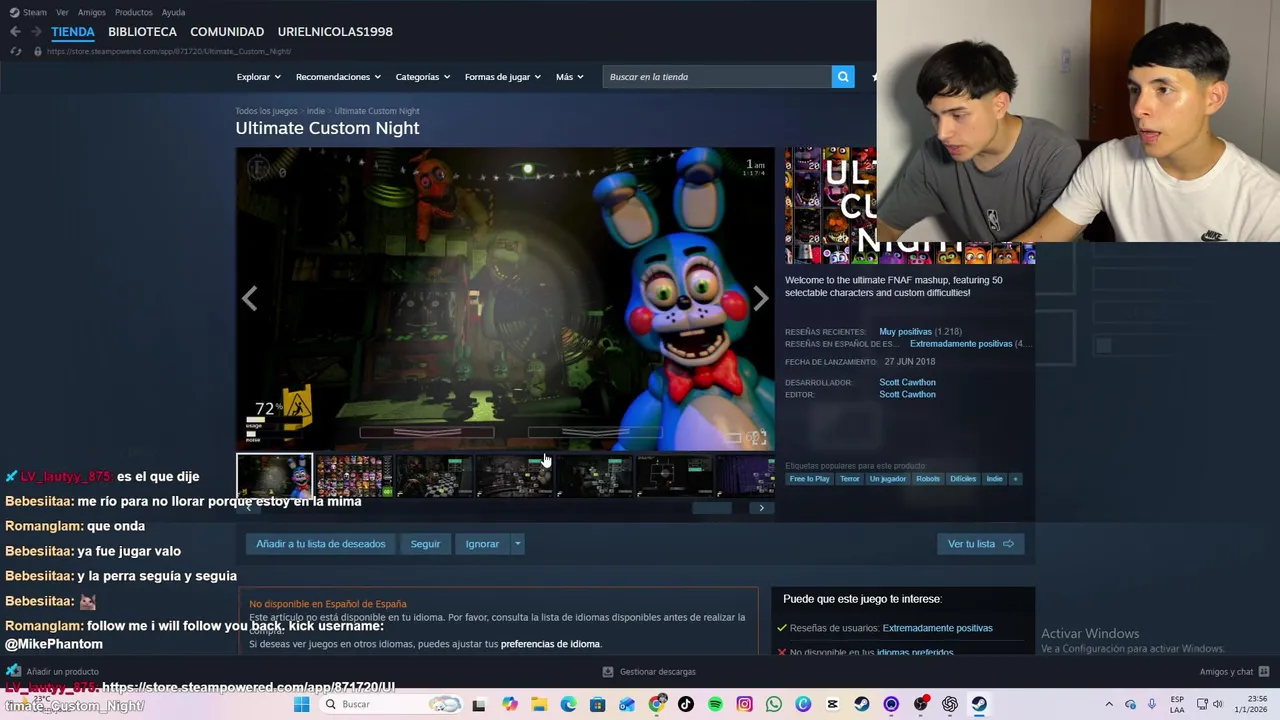Open dropdown arrow beside Ignorar button
1280x720 pixels.
[517, 544]
